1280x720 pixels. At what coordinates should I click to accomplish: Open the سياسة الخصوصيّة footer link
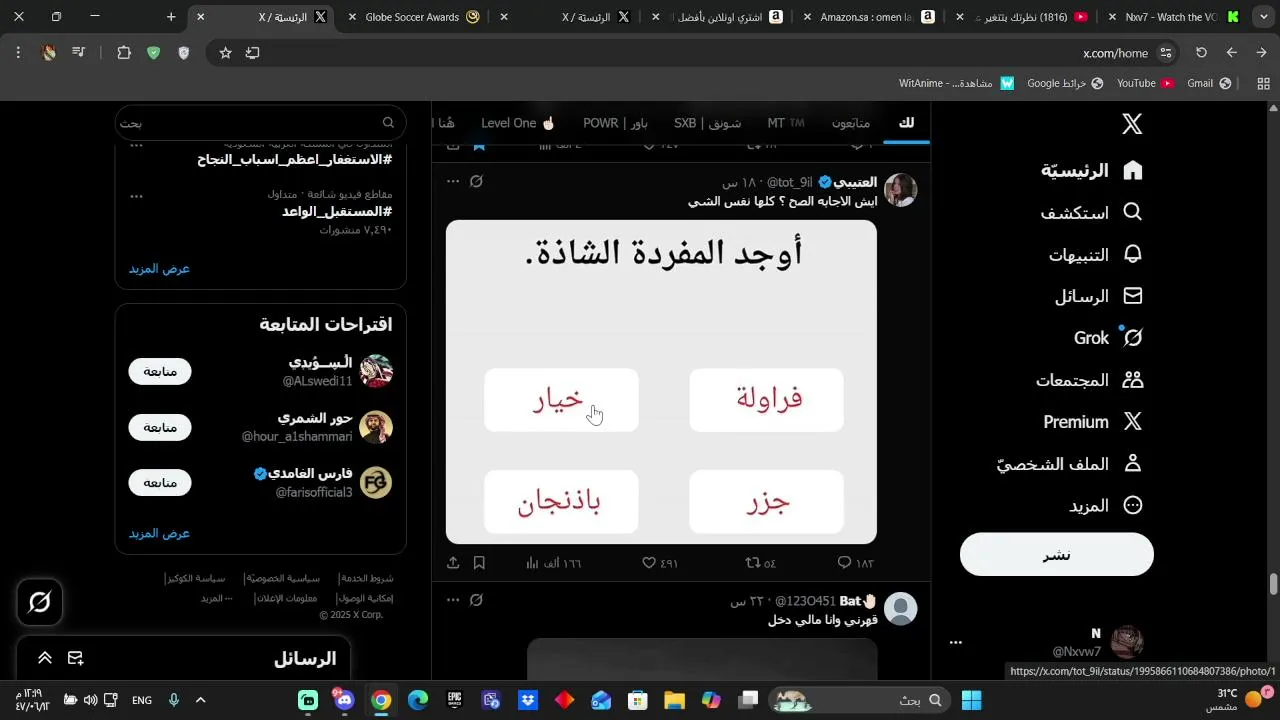click(284, 579)
